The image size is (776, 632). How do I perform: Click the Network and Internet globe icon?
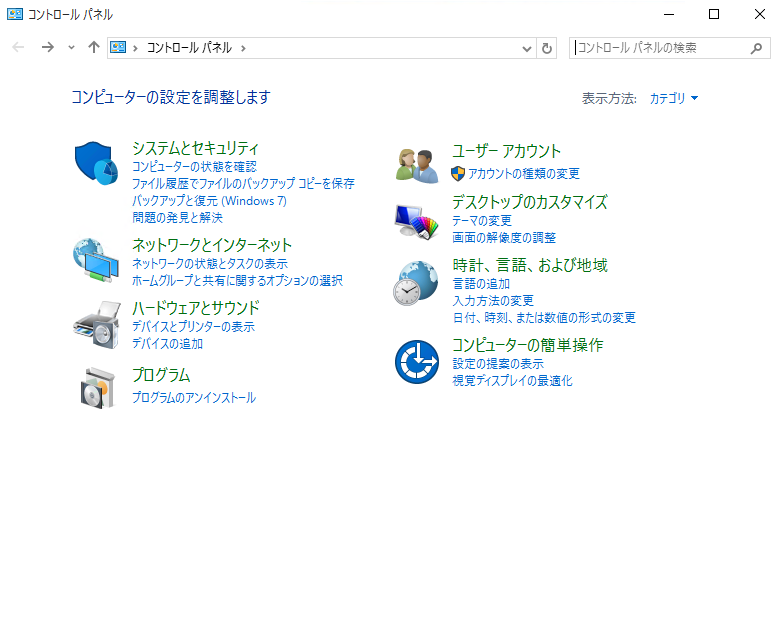[96, 260]
